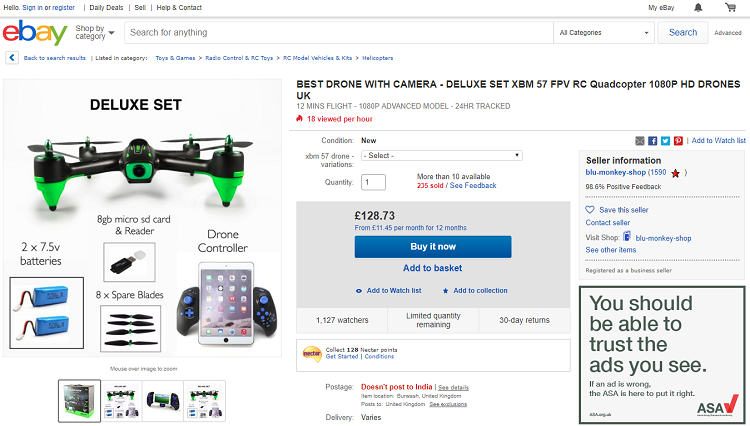The image size is (750, 426).
Task: Open the notifications bell icon
Action: 700,8
